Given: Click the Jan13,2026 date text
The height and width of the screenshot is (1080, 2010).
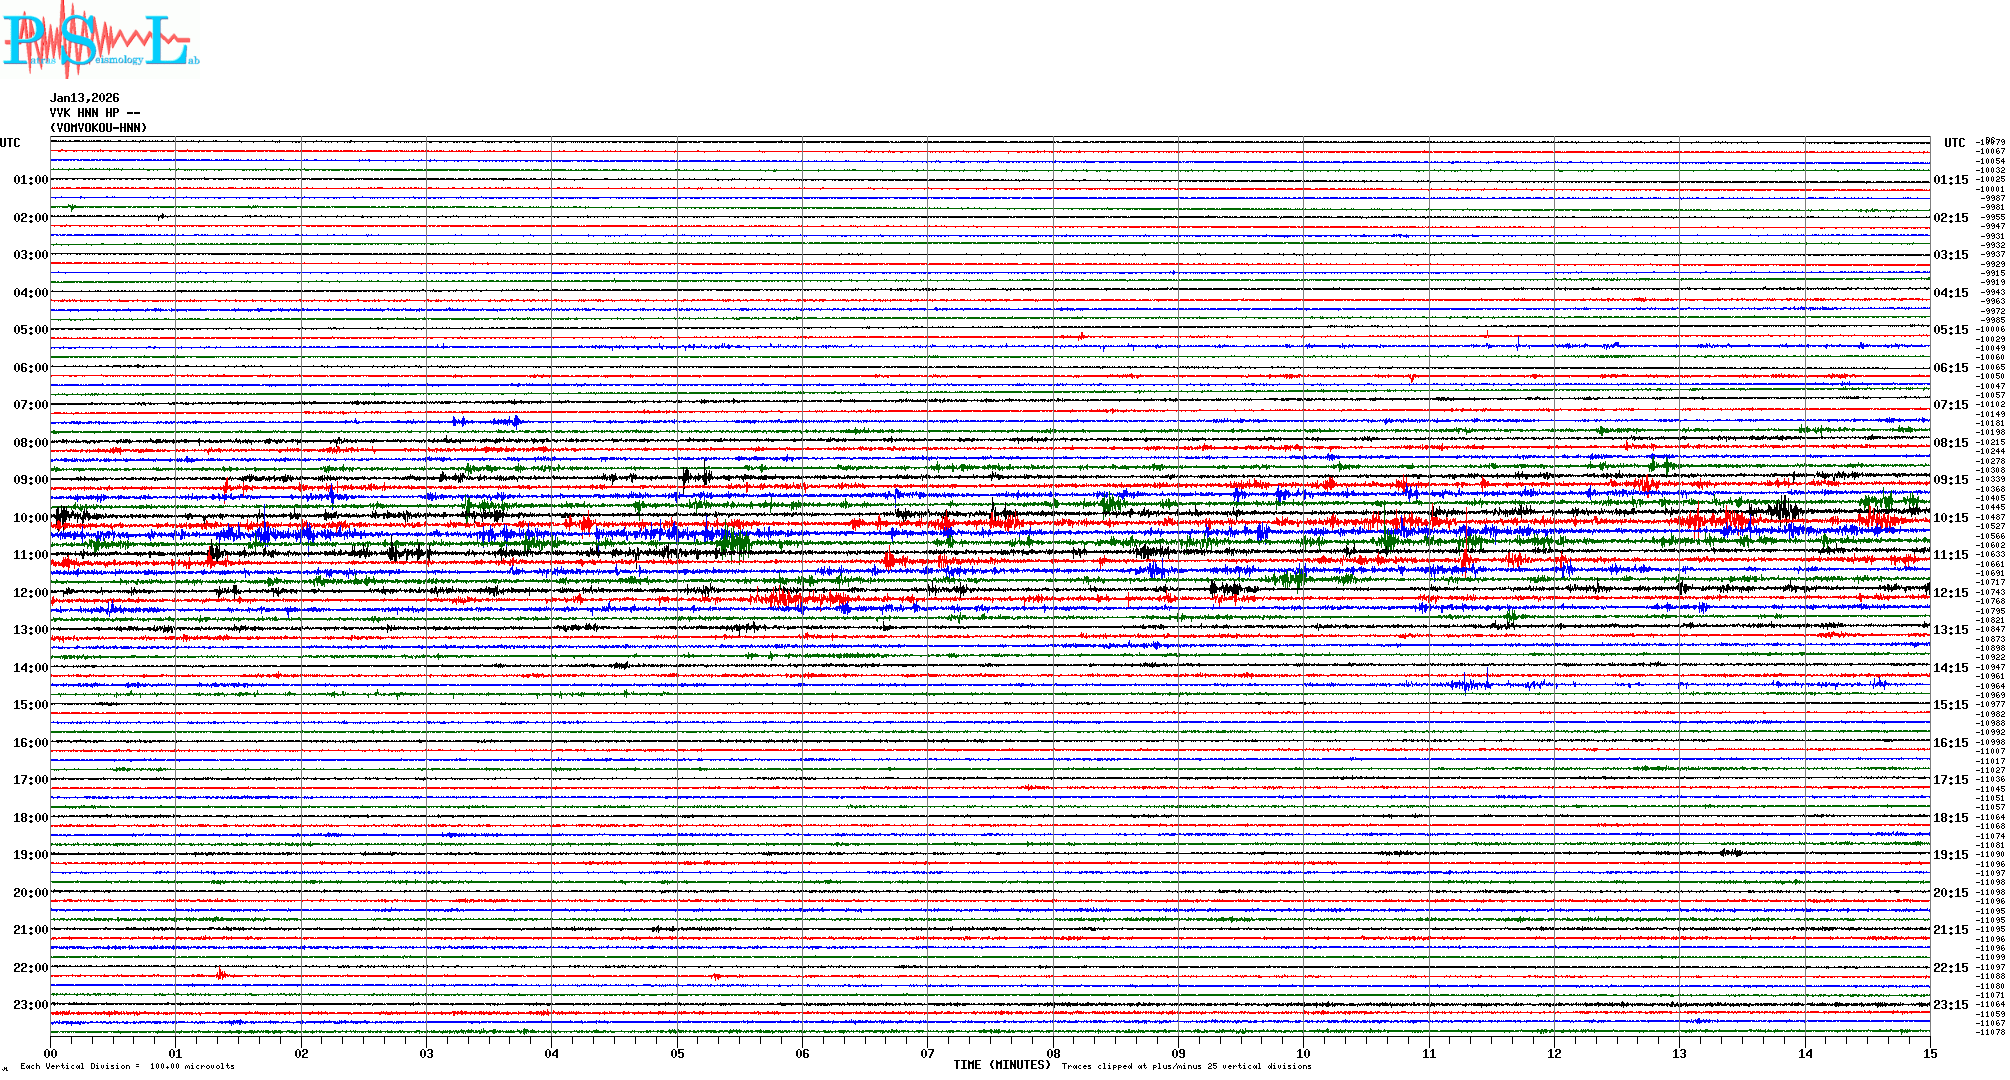Looking at the screenshot, I should coord(84,98).
